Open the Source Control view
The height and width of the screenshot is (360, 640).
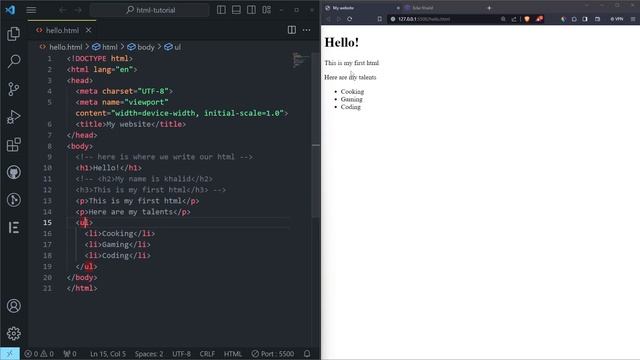[x=13, y=89]
